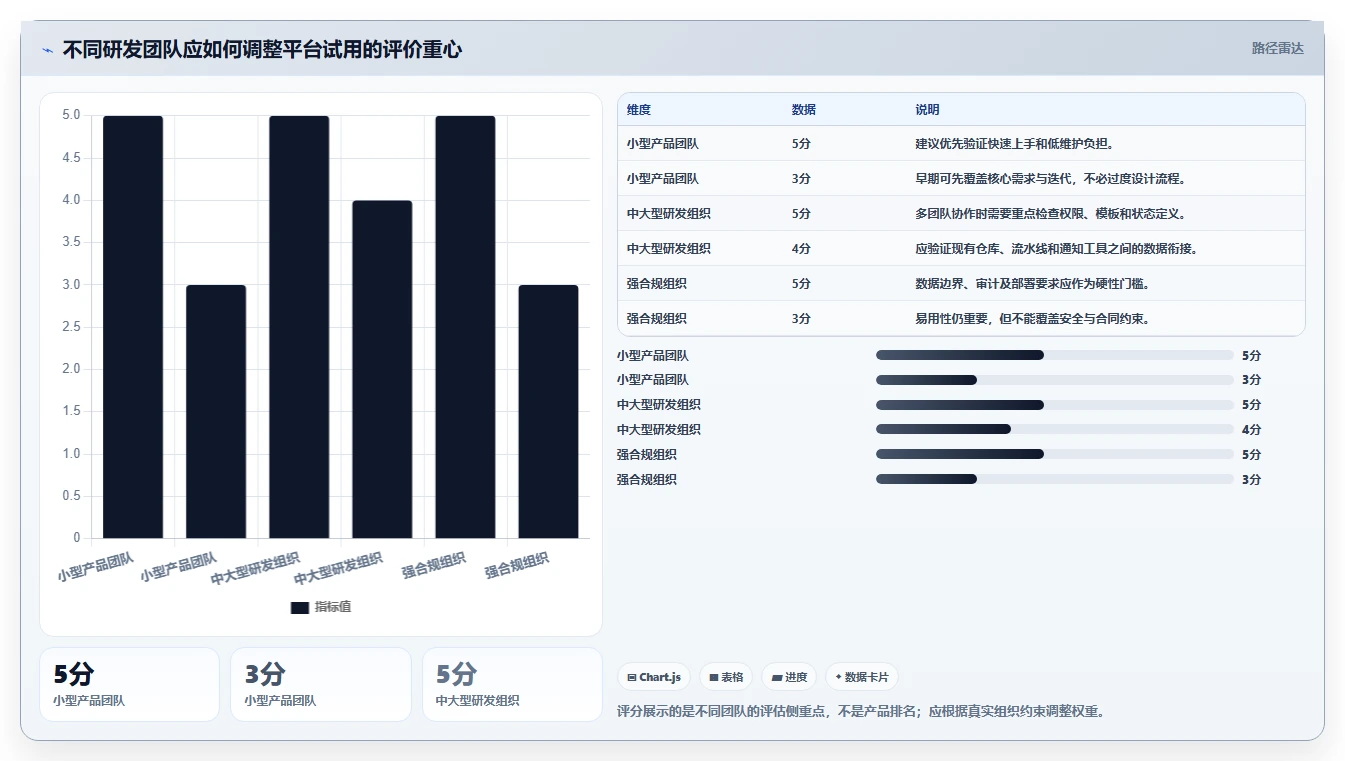The width and height of the screenshot is (1345, 761).
Task: Click the 强合规组织 chart bar with value 5
Action: (x=465, y=327)
